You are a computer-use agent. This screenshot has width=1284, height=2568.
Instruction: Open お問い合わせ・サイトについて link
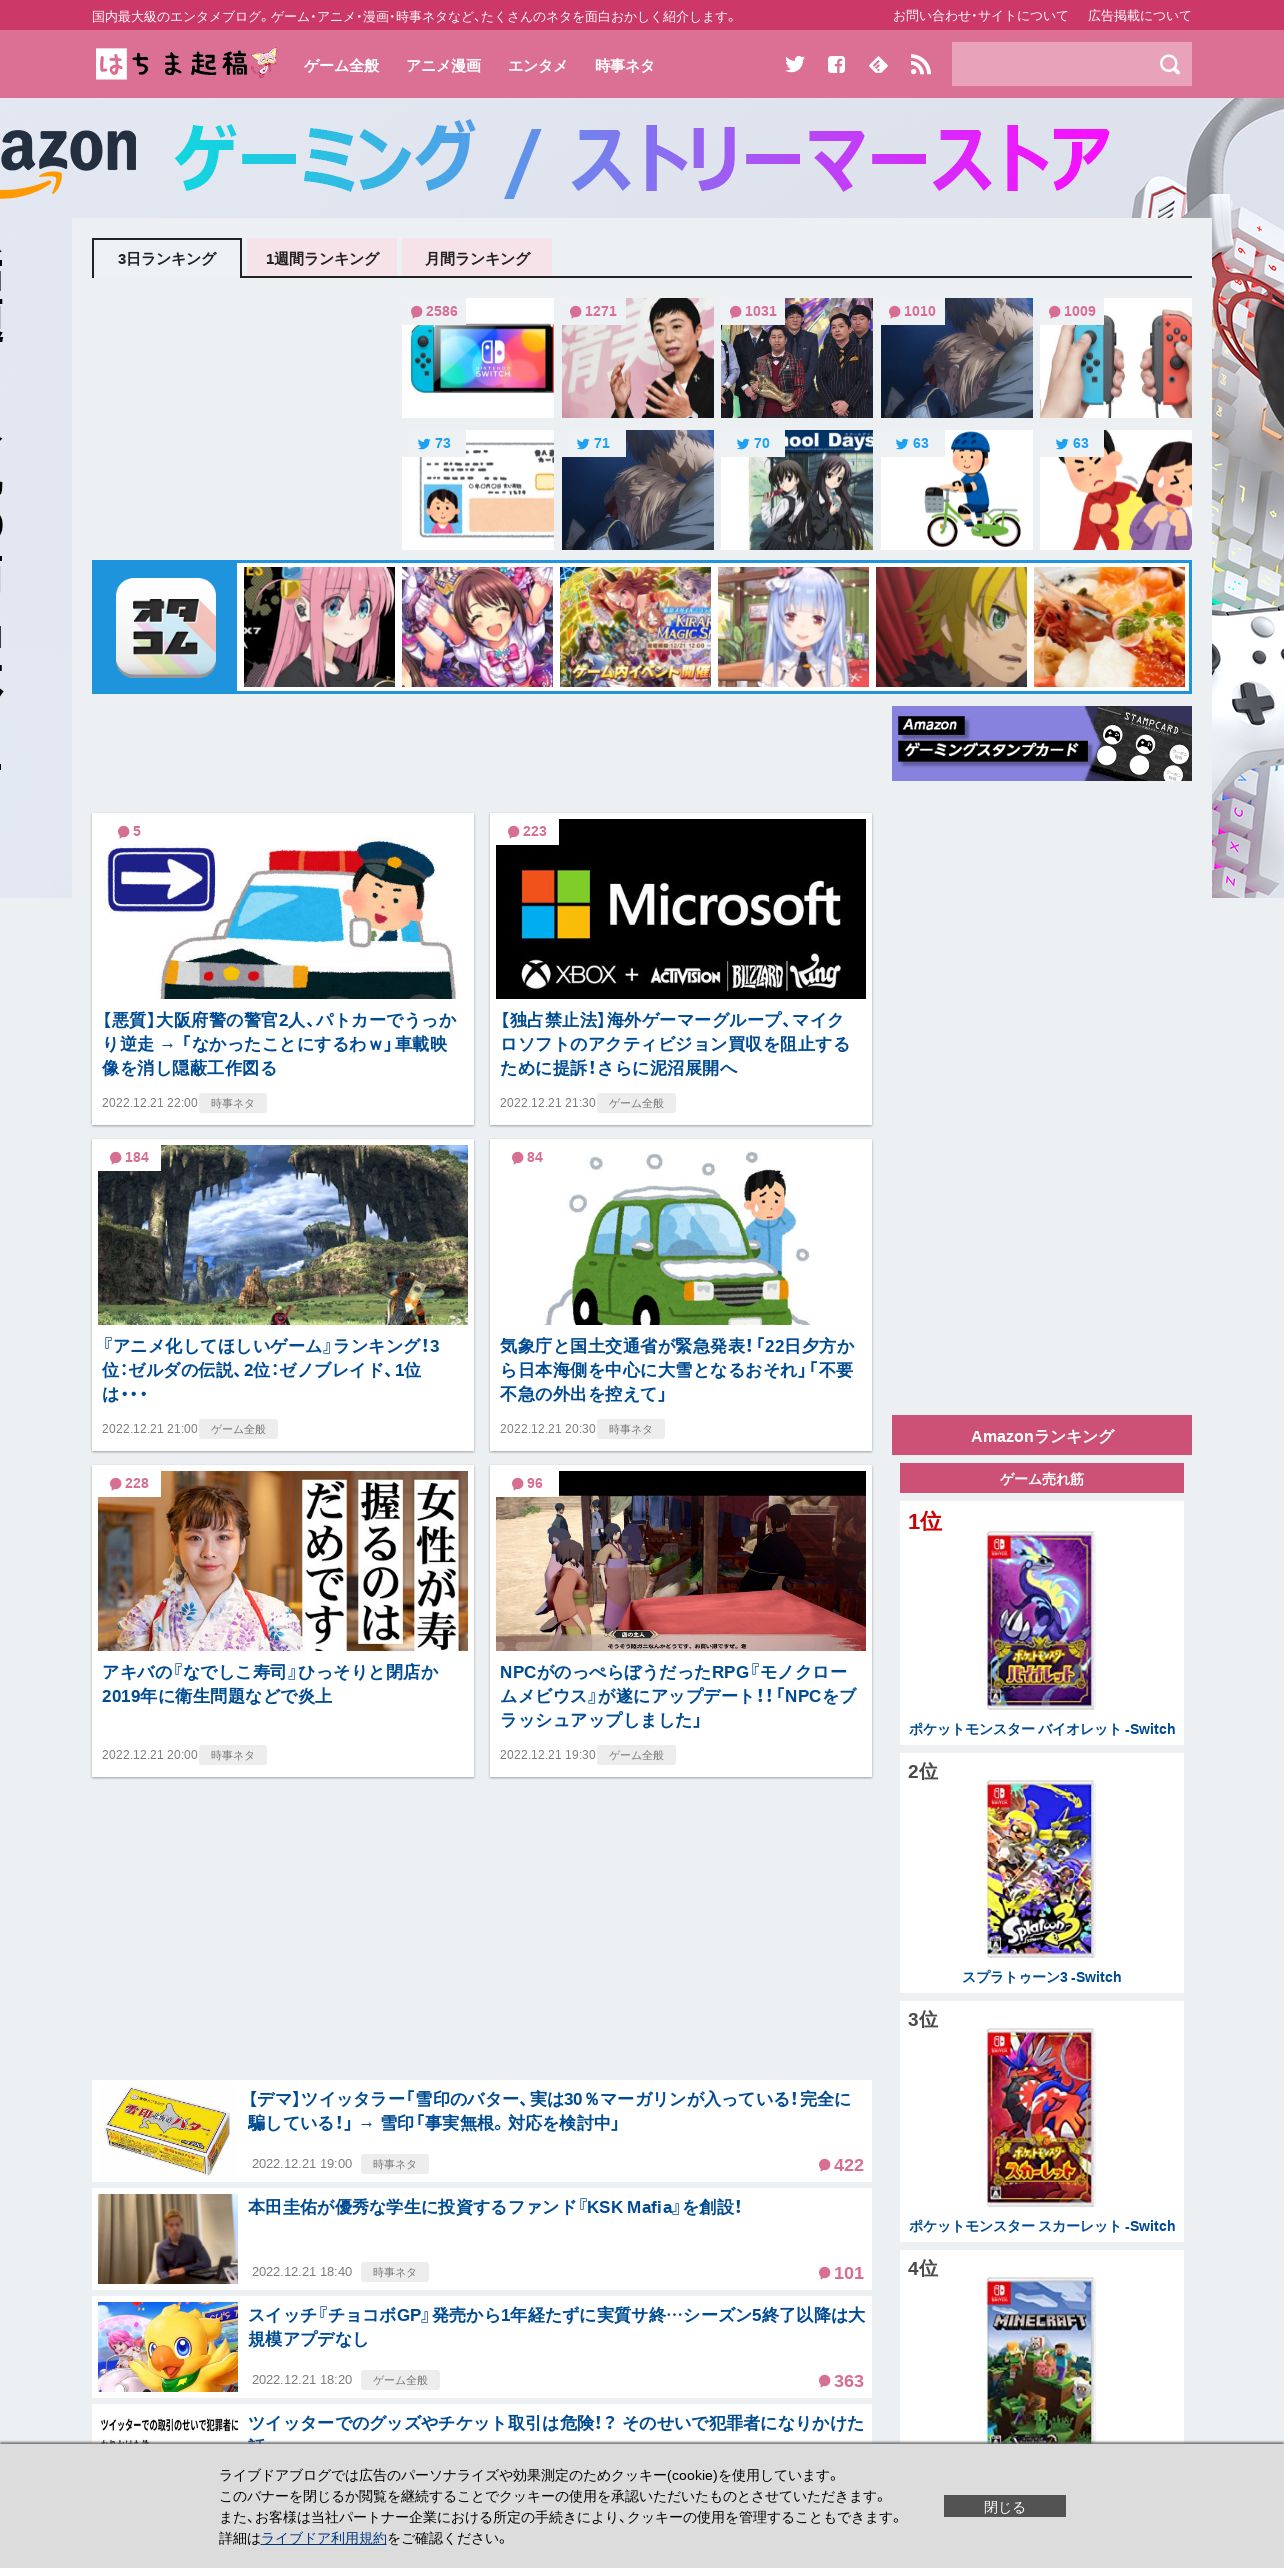pos(980,16)
